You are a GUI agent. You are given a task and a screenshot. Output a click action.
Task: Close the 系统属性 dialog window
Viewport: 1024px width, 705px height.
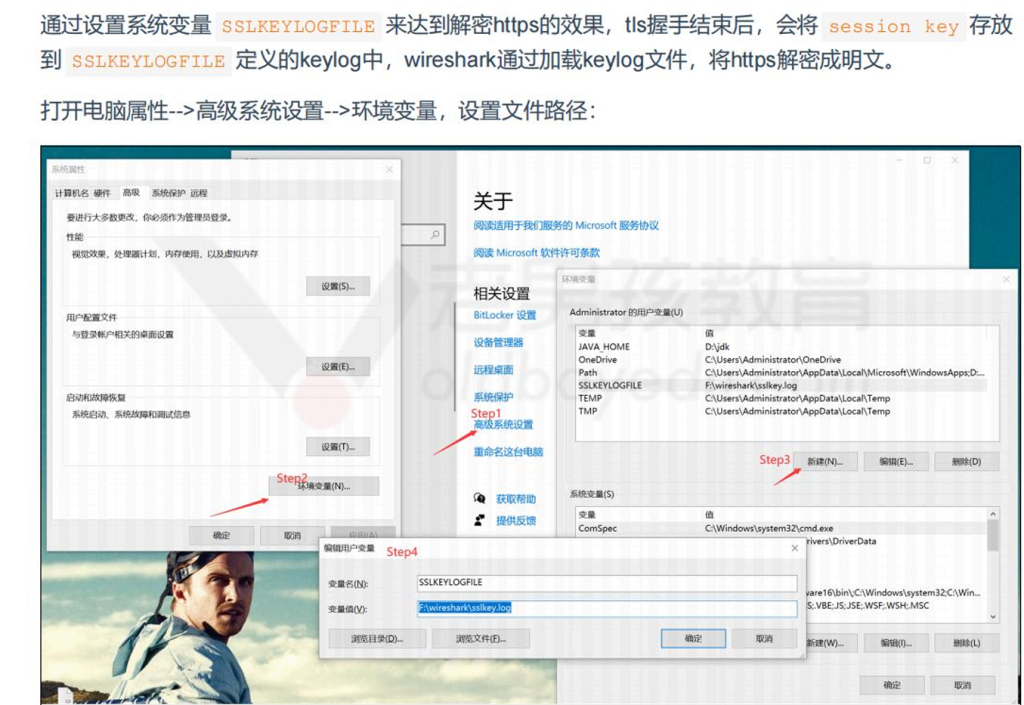[389, 170]
